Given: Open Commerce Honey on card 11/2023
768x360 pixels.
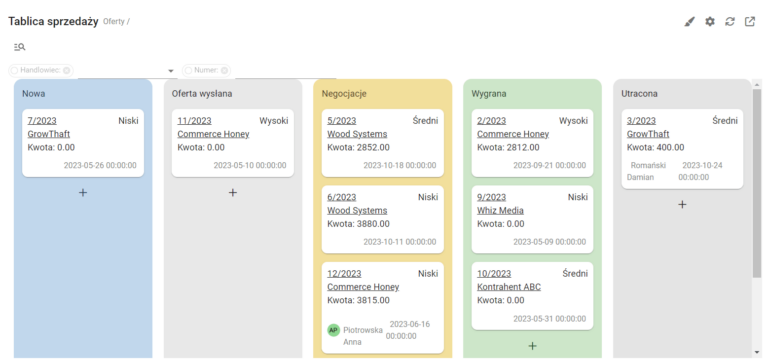Looking at the screenshot, I should (x=213, y=134).
